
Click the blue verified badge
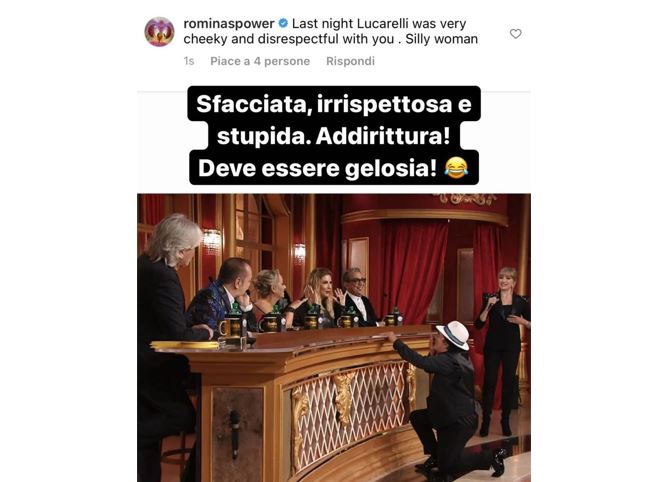(283, 23)
